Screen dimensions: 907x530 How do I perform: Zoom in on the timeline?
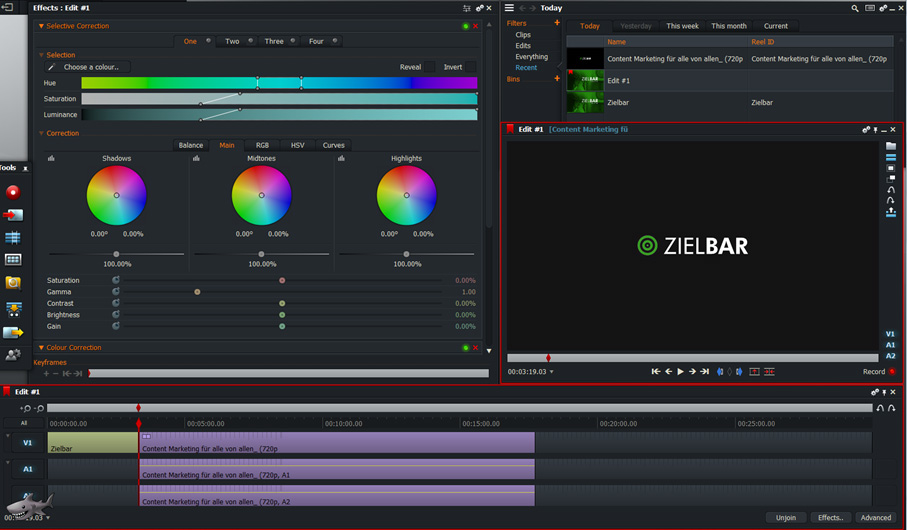coord(25,408)
